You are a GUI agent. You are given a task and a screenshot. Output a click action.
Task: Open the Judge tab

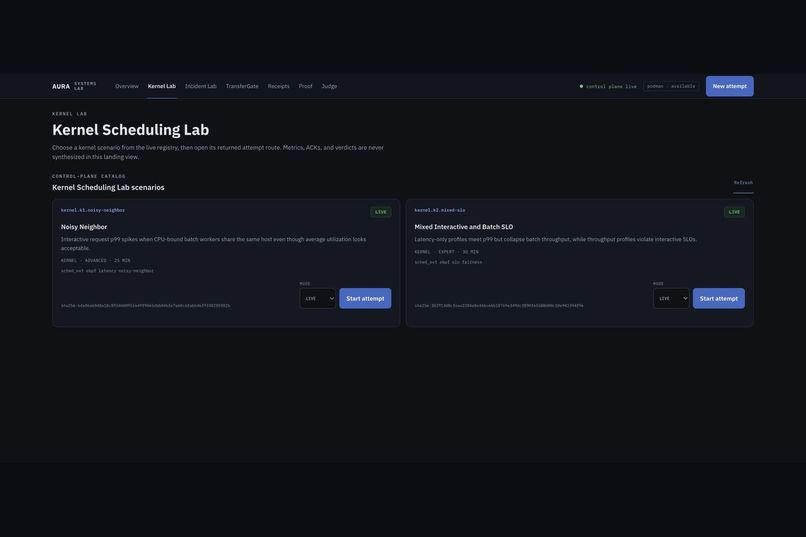[329, 86]
